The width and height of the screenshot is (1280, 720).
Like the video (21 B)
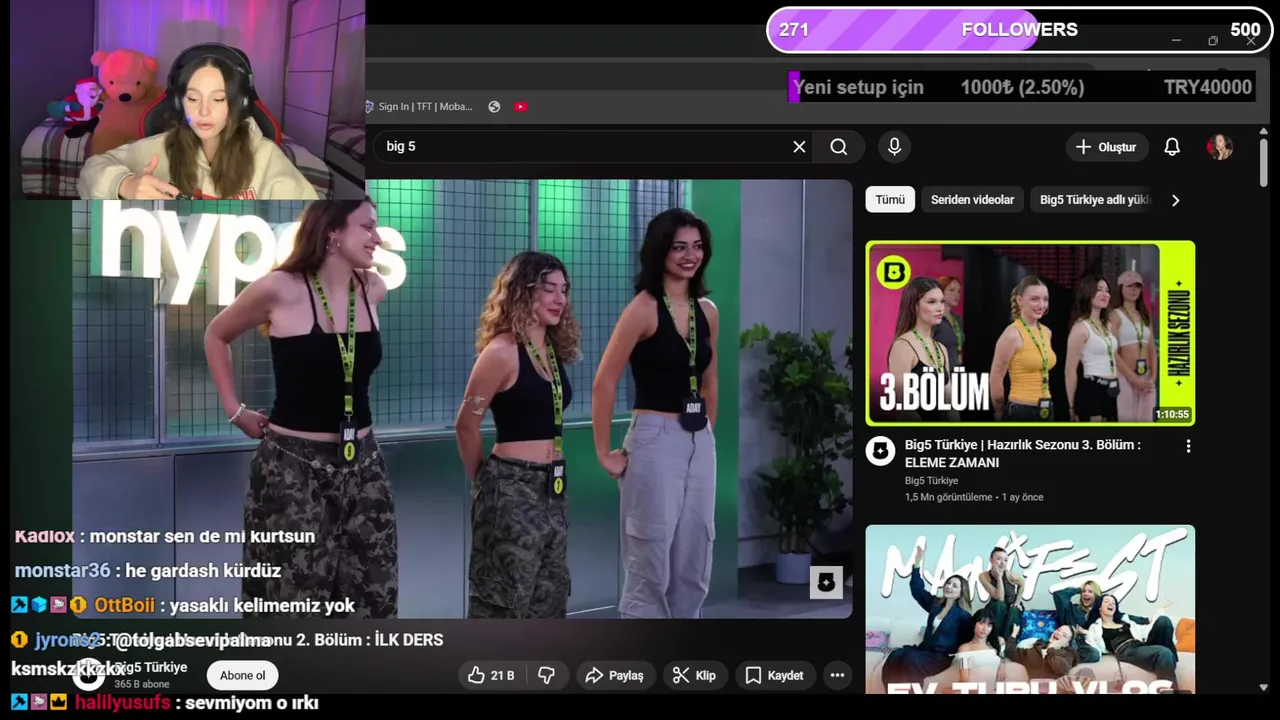[x=491, y=676]
